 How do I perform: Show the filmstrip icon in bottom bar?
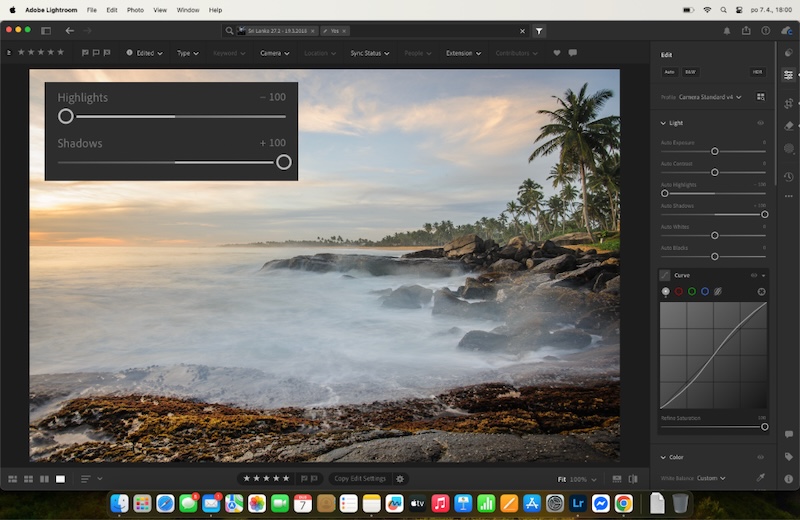point(617,479)
